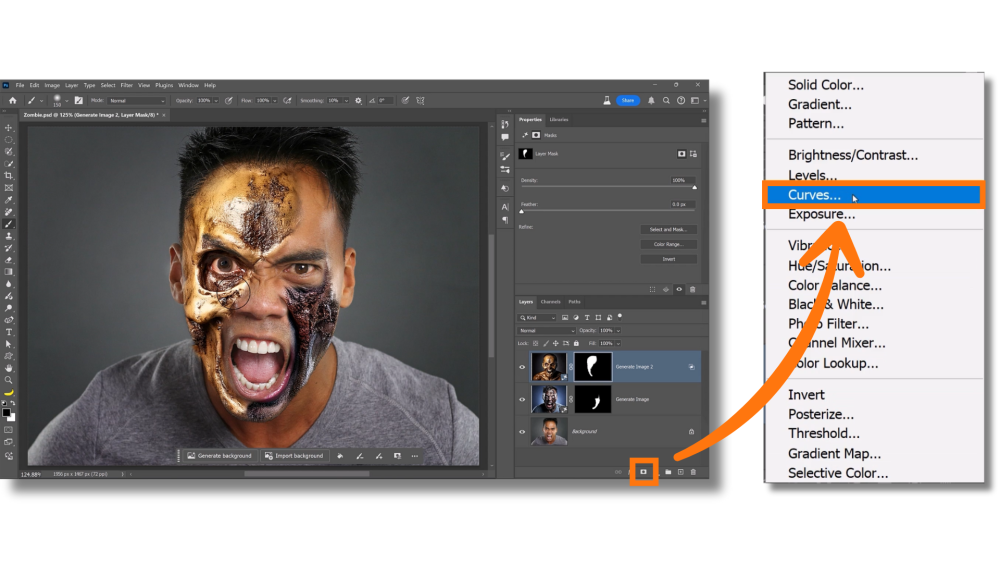
Task: Open the Comments panel icon
Action: click(505, 137)
